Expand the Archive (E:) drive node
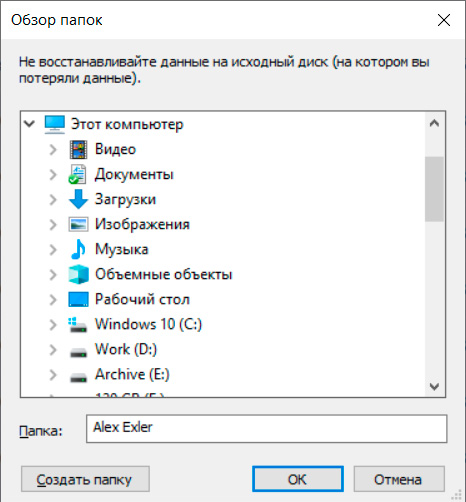Screen dimensions: 466x502 coord(53,375)
